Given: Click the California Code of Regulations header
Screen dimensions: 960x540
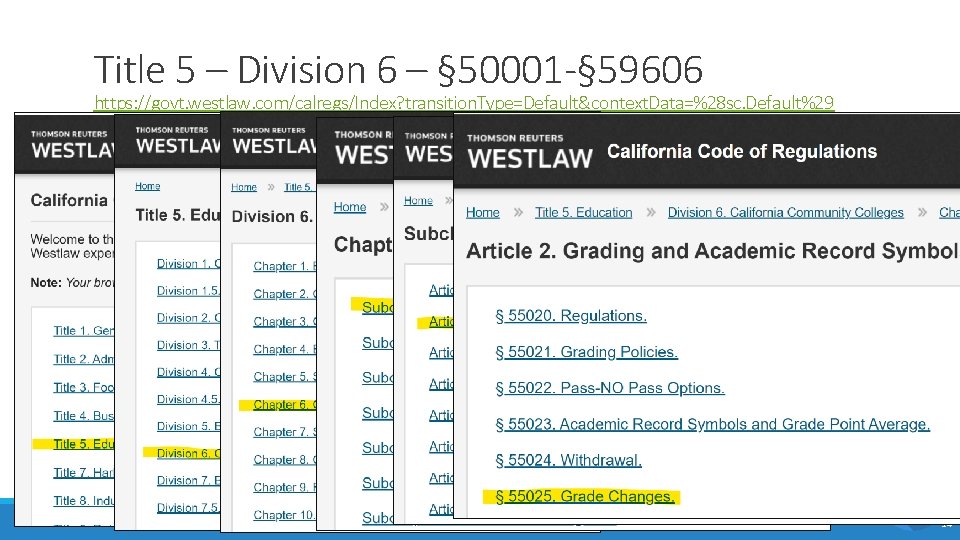Looking at the screenshot, I should pyautogui.click(x=742, y=151).
